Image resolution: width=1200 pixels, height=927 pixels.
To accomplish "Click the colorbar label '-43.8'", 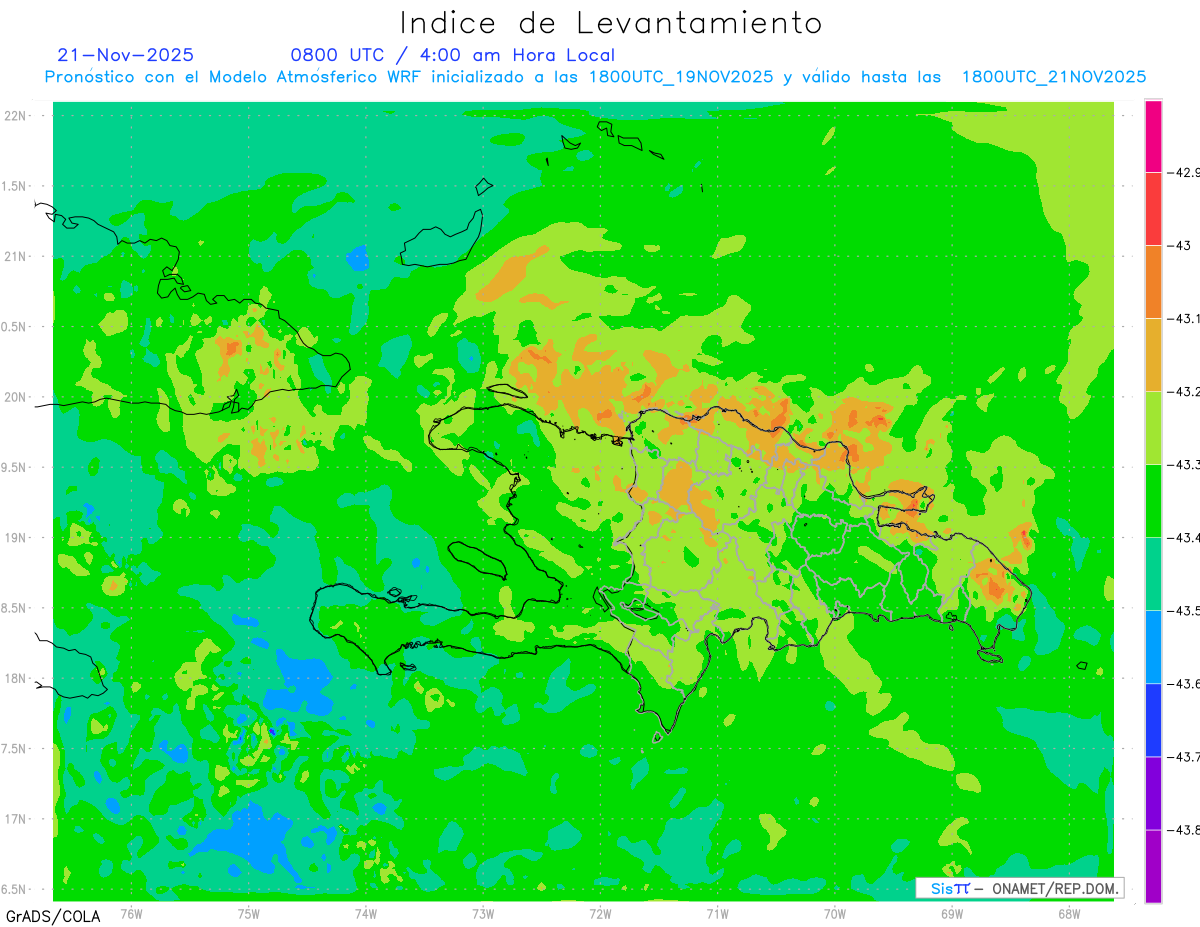I will click(x=1185, y=830).
